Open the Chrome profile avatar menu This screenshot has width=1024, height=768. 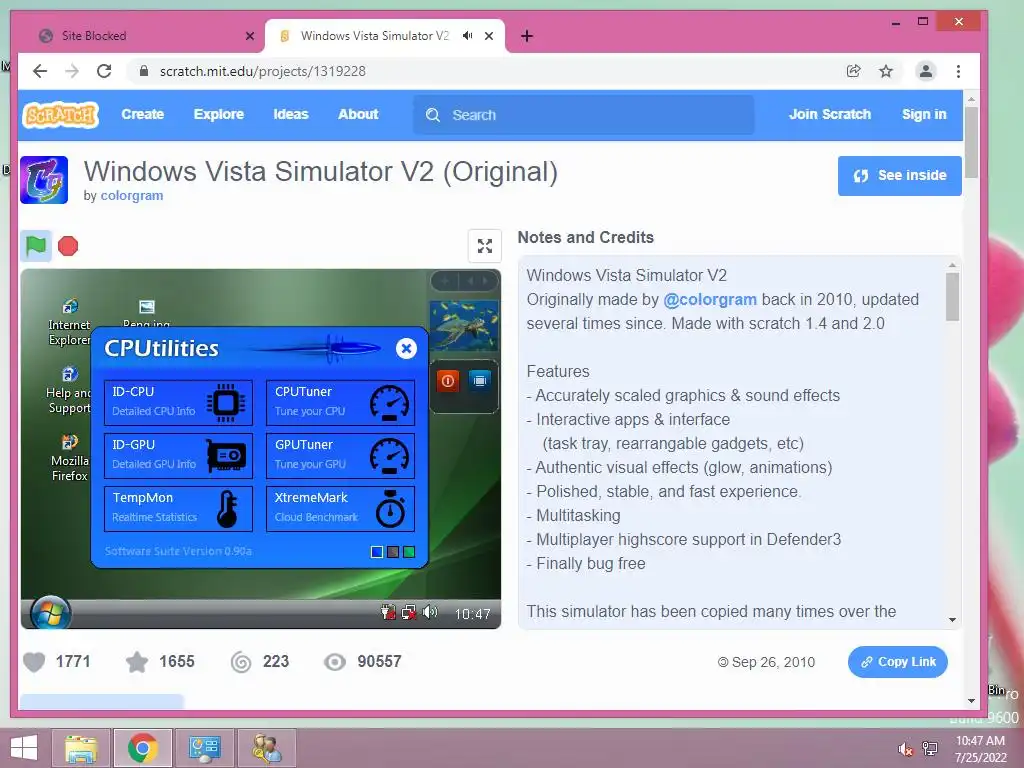coord(925,71)
